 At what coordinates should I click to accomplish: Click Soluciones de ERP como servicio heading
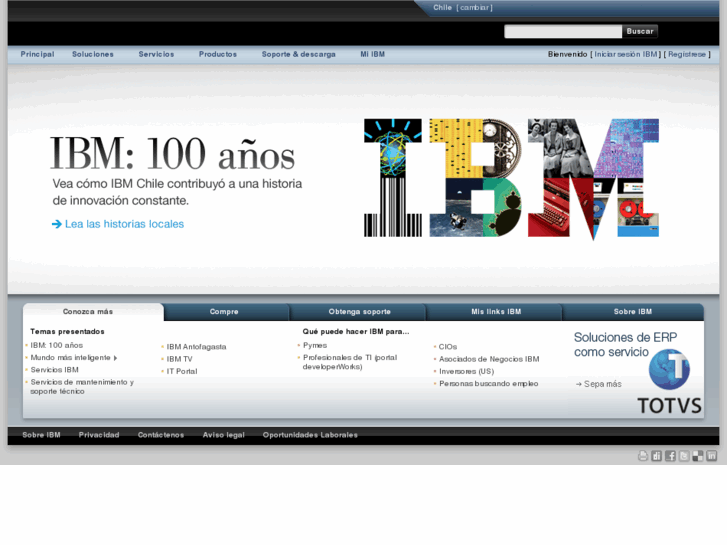tap(625, 345)
